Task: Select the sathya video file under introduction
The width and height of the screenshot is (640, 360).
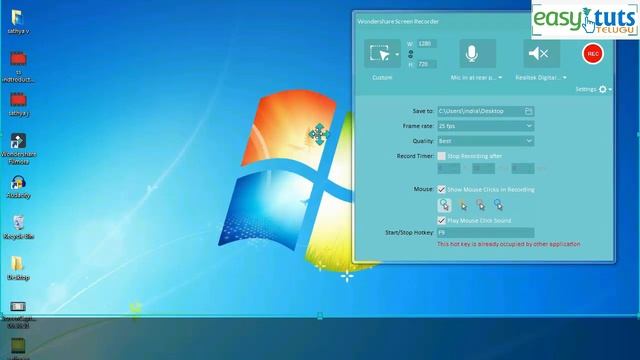Action: pos(18,104)
